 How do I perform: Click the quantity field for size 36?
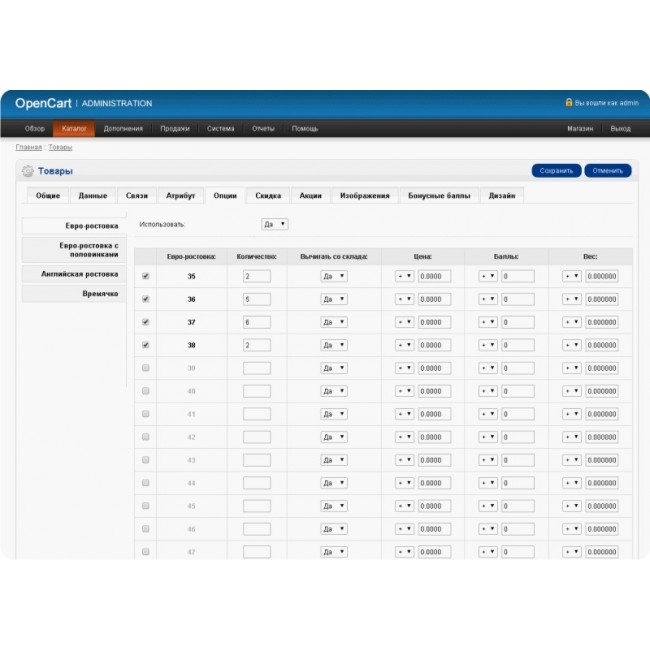pos(256,299)
